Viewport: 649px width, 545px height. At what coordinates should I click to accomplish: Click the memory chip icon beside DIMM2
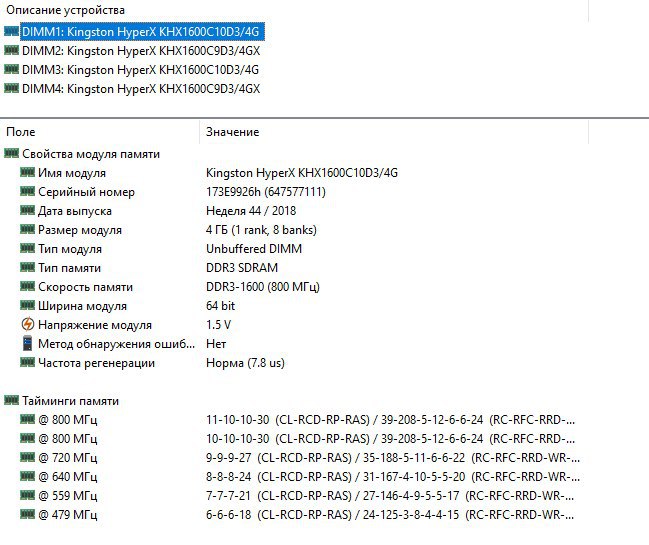[11, 50]
